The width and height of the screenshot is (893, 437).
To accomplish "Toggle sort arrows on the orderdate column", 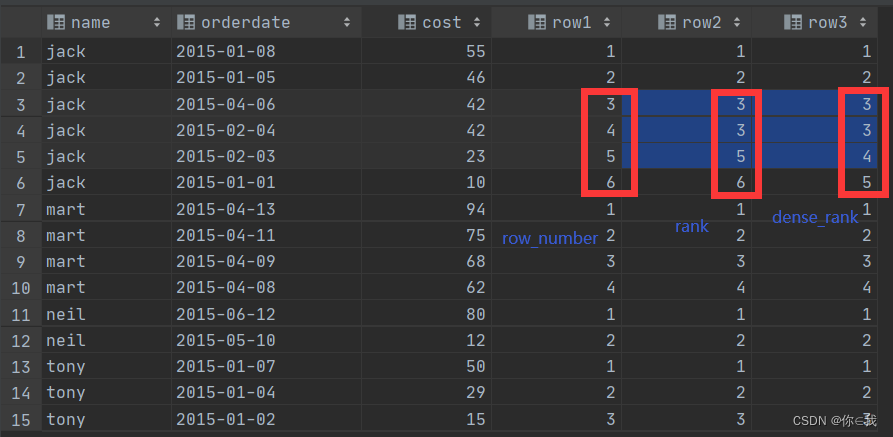I will click(x=347, y=22).
